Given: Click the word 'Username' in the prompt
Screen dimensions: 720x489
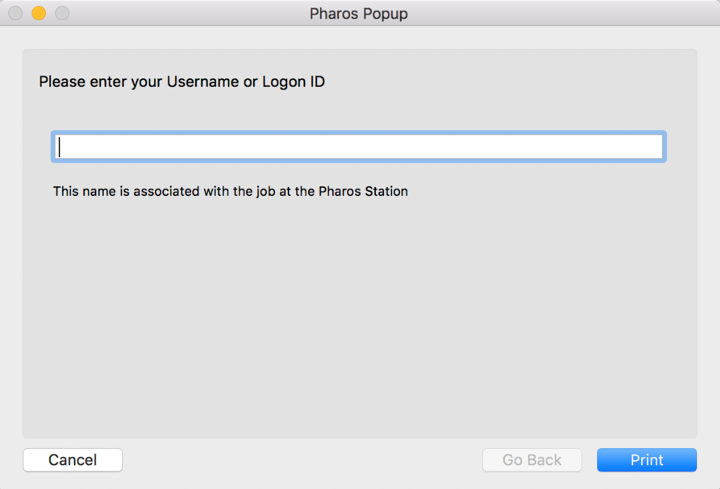Looking at the screenshot, I should click(x=202, y=82).
